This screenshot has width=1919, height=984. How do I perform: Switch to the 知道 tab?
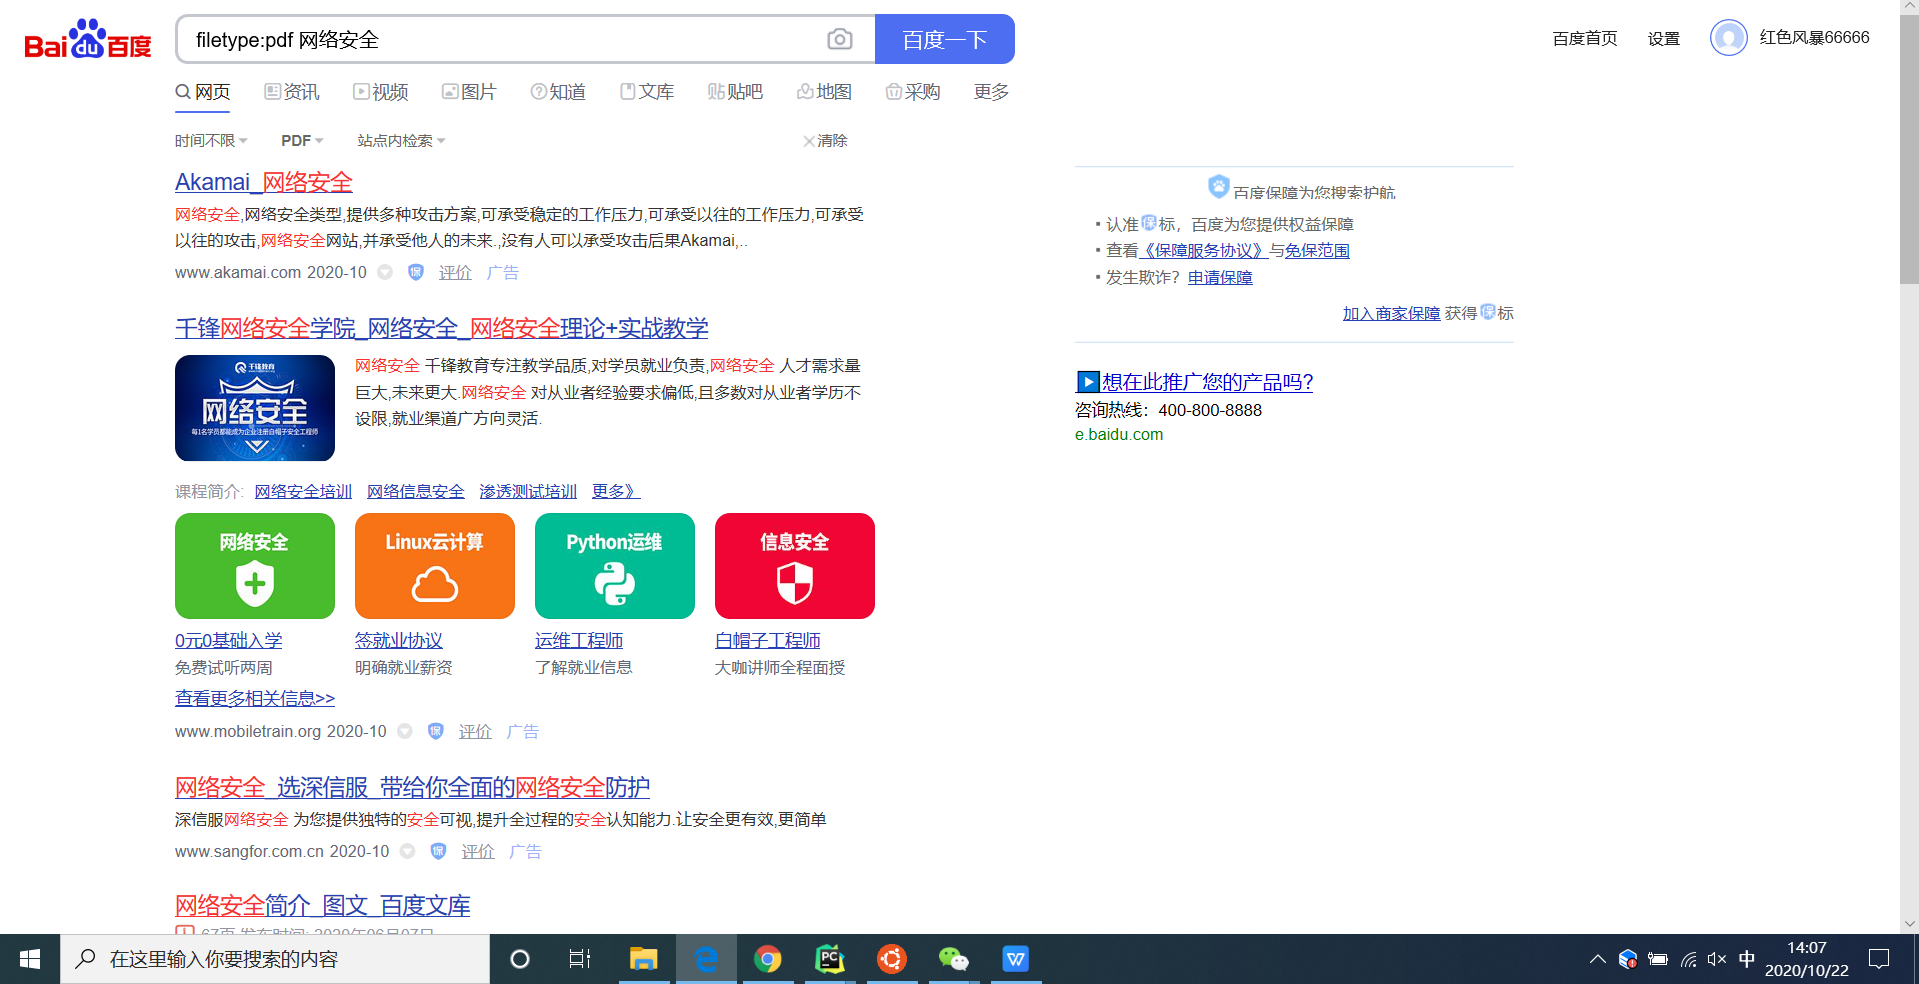coord(558,92)
